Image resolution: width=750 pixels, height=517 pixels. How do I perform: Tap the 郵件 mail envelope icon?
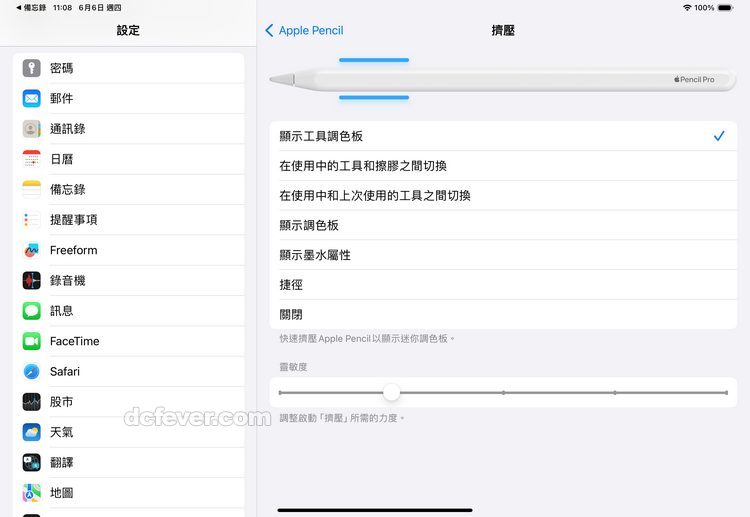[x=32, y=99]
